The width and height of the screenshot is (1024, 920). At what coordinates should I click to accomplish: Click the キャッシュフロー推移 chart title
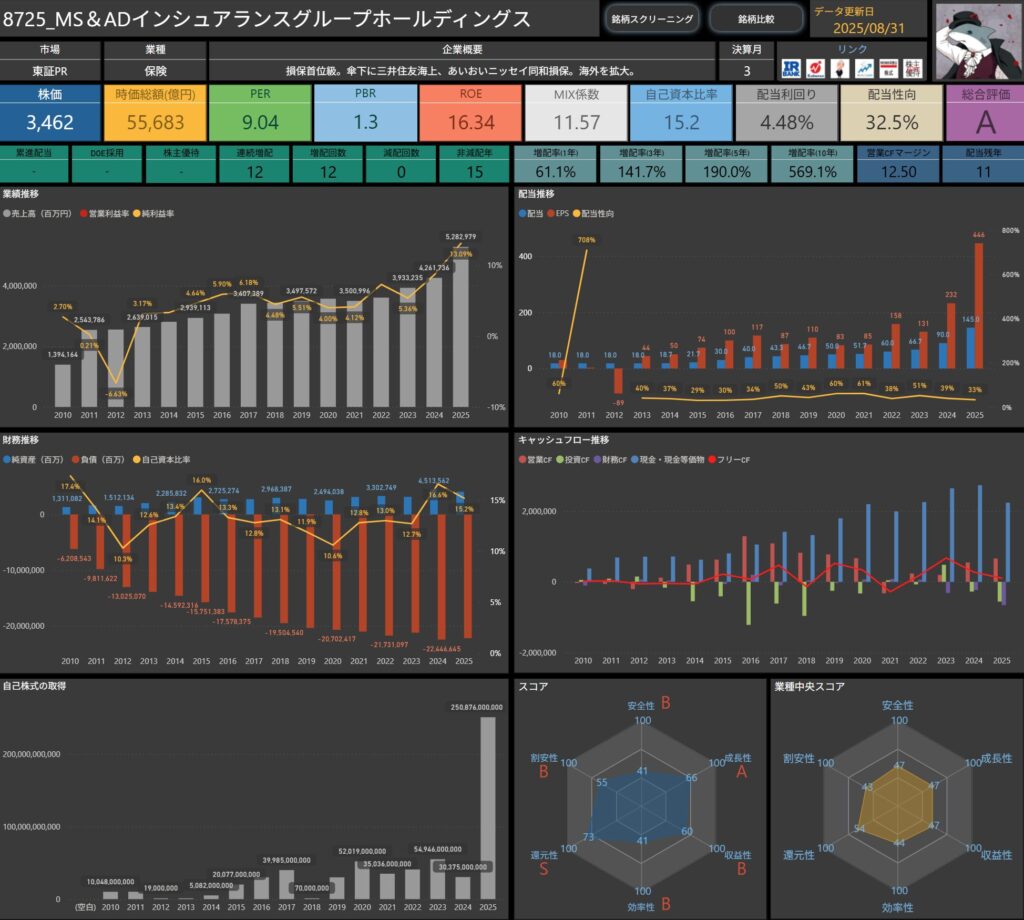564,440
